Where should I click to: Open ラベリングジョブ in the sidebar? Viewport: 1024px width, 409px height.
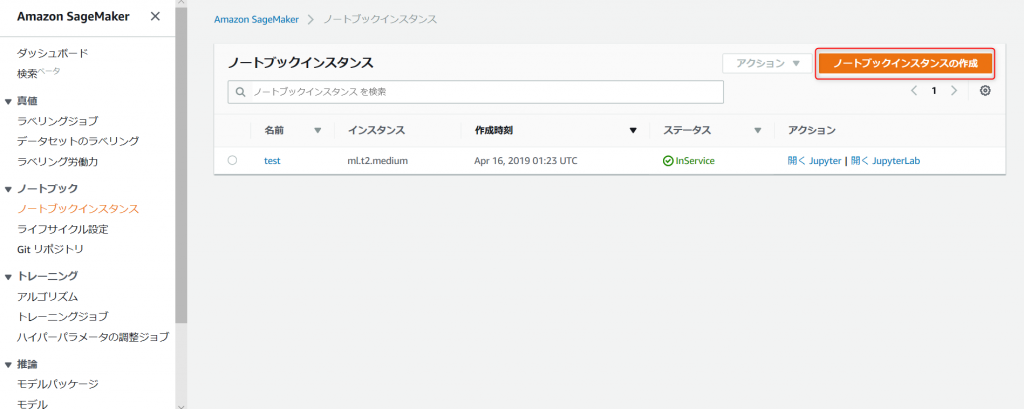(57, 121)
